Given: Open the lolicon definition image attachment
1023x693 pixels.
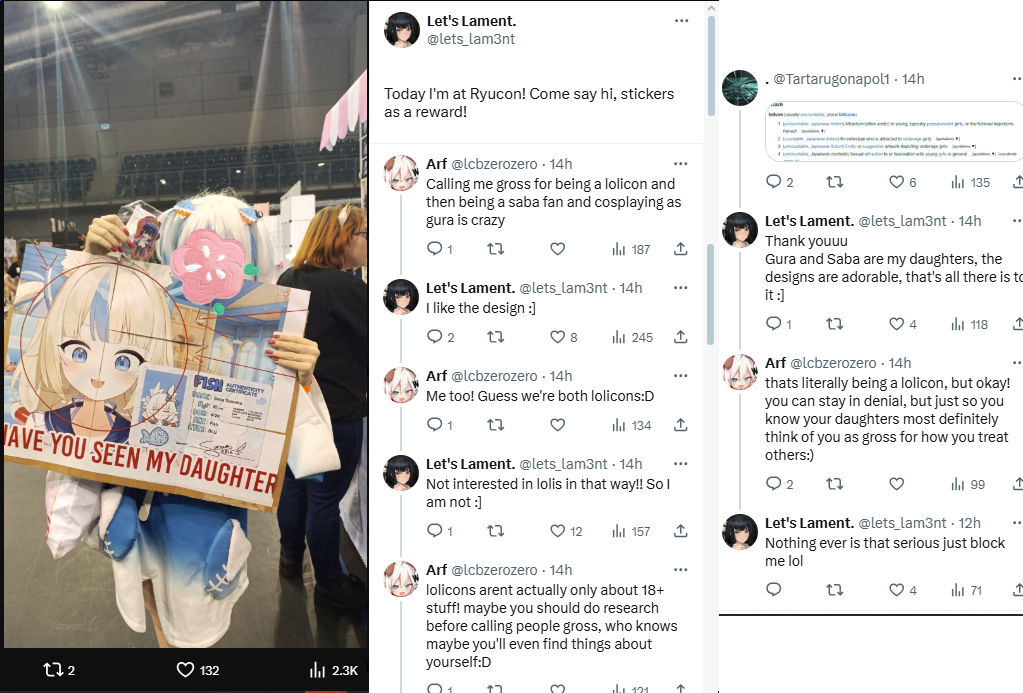Looking at the screenshot, I should tap(893, 131).
